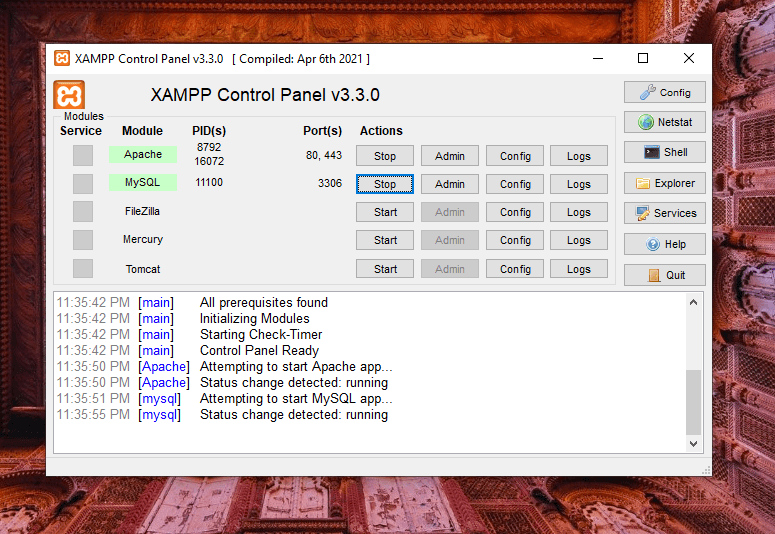Toggle the Mercury service checkbox

[83, 240]
